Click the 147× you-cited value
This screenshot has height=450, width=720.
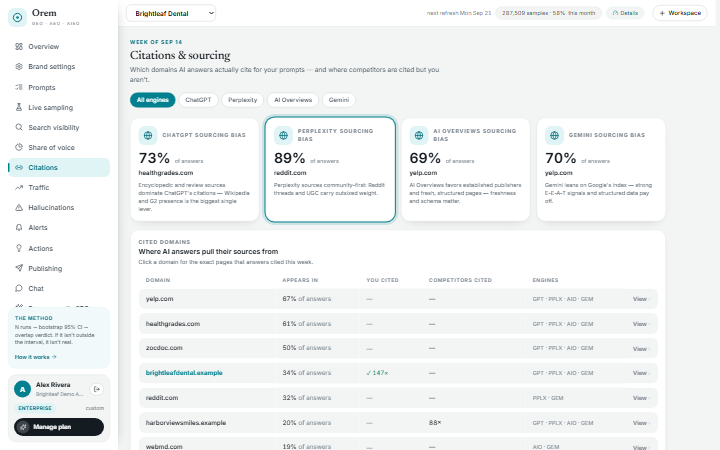pyautogui.click(x=377, y=373)
